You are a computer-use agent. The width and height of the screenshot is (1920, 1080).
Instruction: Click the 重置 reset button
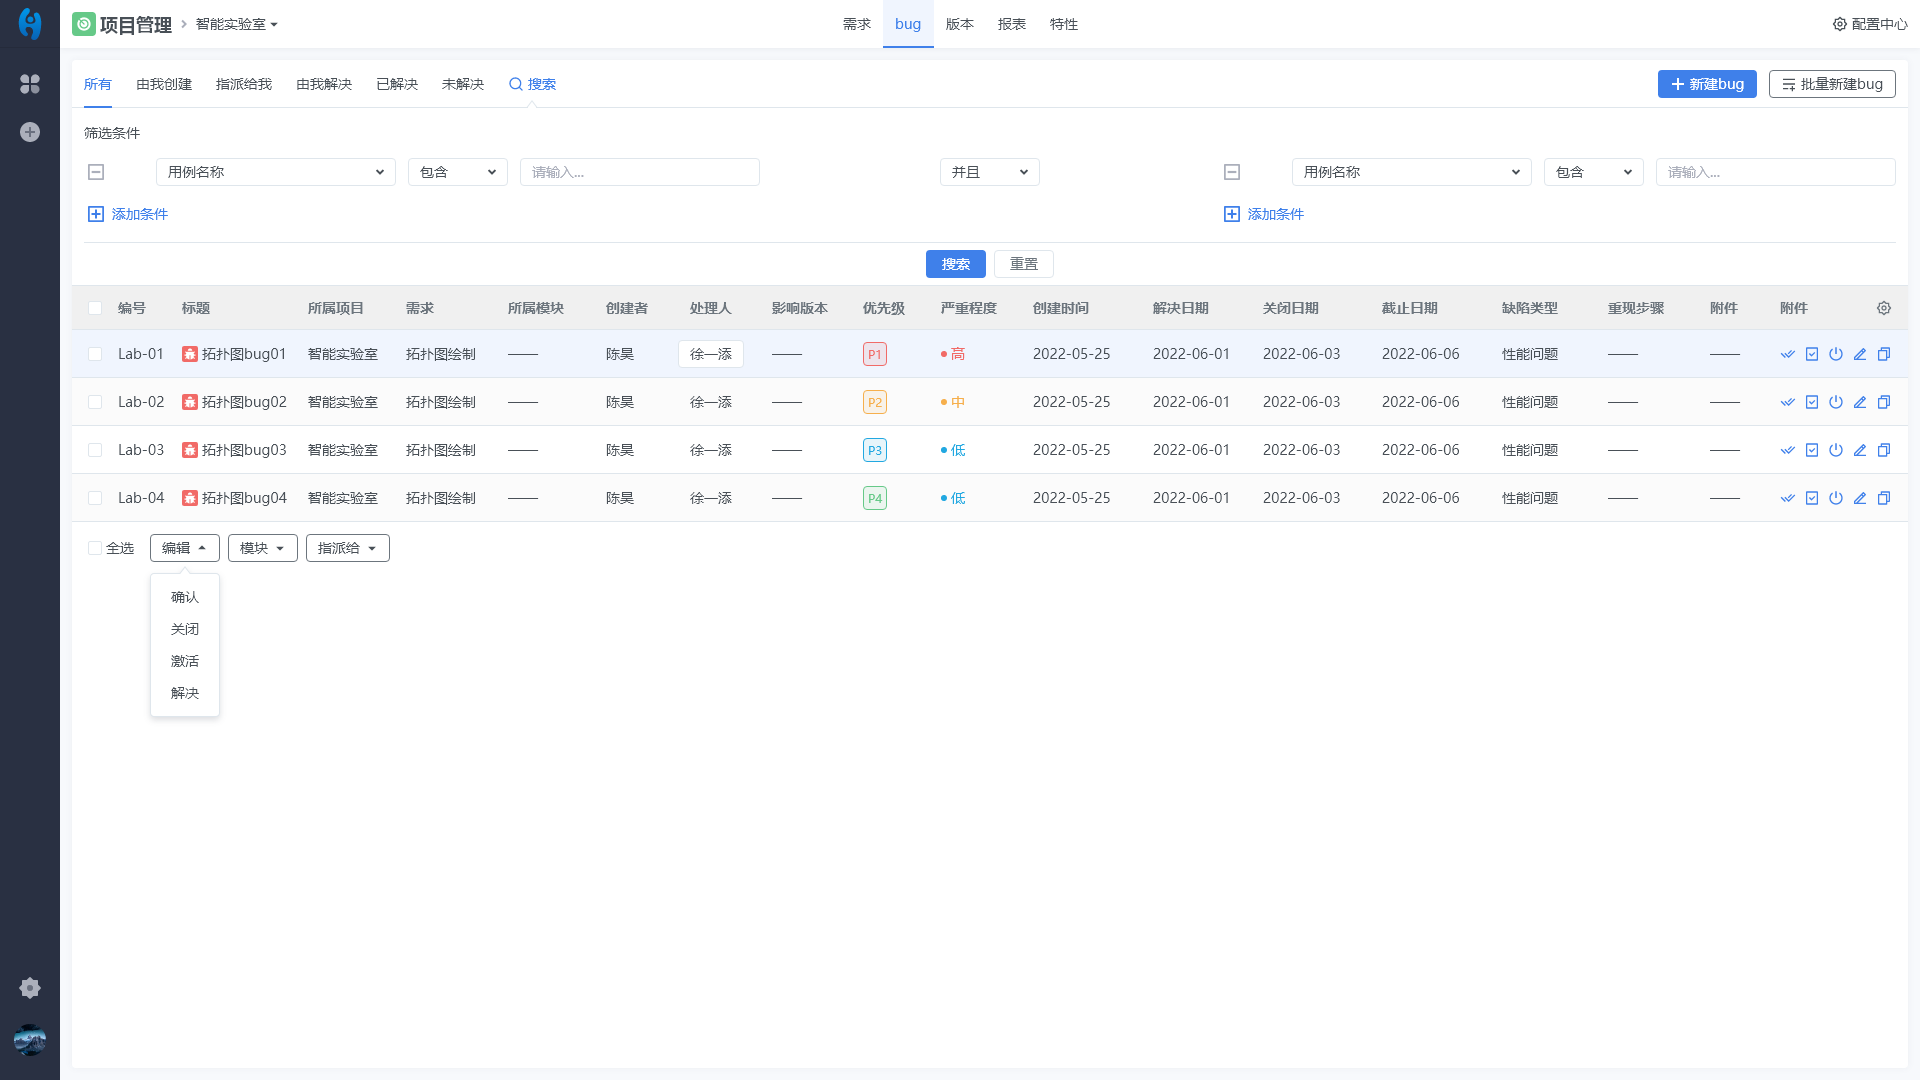coord(1024,264)
